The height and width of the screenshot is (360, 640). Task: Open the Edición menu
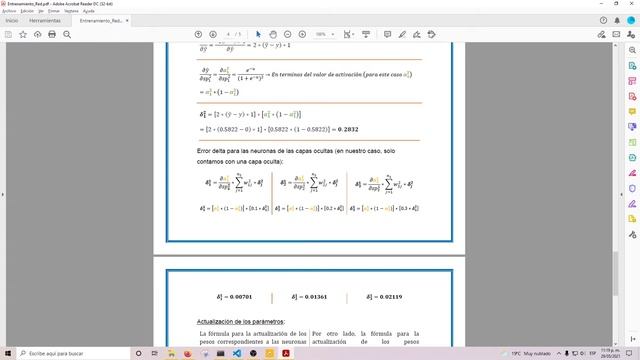pyautogui.click(x=27, y=11)
